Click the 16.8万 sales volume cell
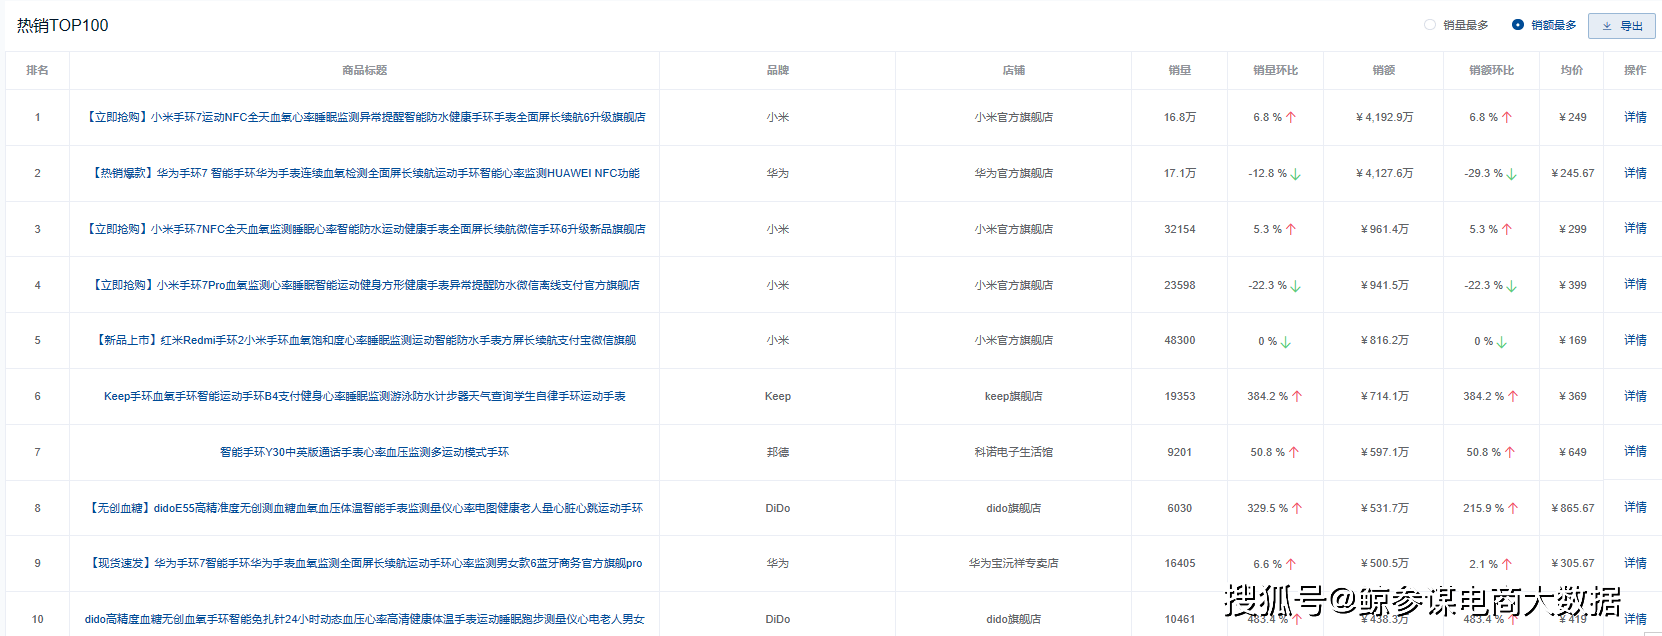 coord(1180,117)
